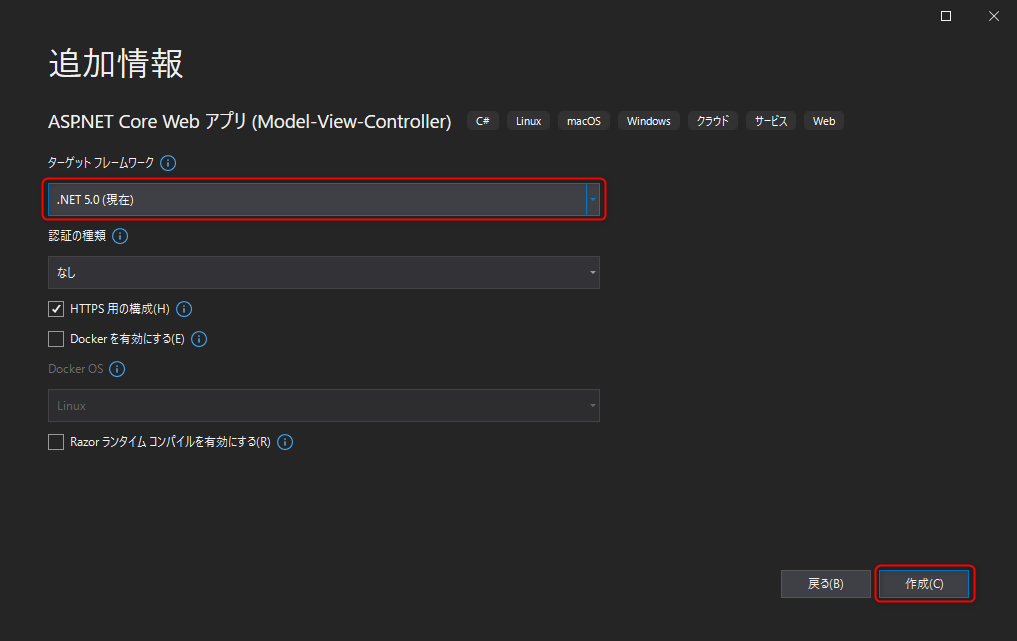Open the 認証の種類 dropdown showing なし
Viewport: 1017px width, 641px height.
[324, 272]
